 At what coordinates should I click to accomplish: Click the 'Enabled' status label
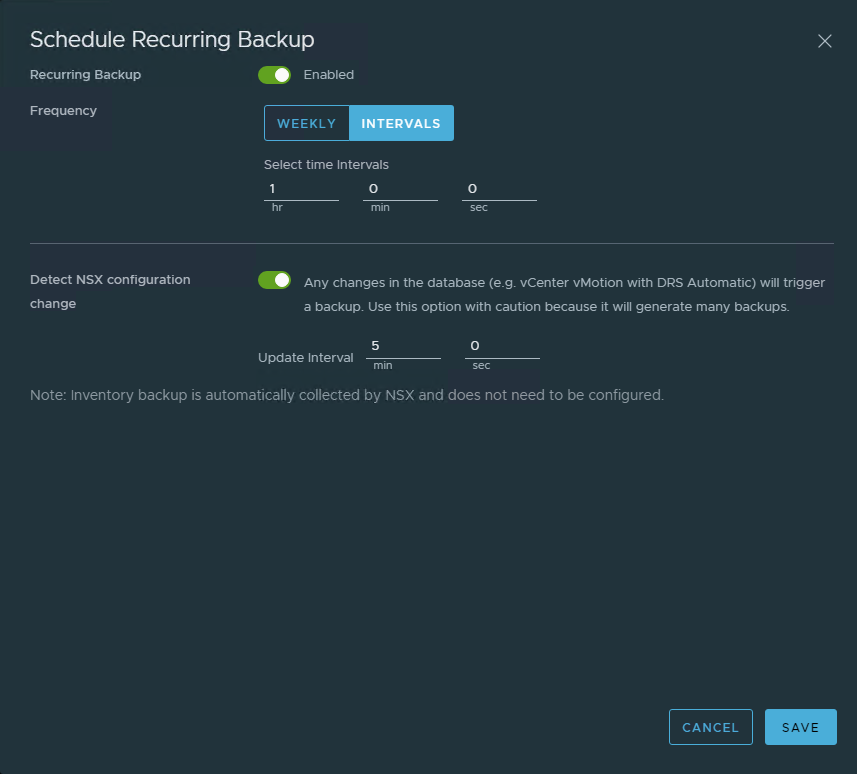click(x=328, y=75)
